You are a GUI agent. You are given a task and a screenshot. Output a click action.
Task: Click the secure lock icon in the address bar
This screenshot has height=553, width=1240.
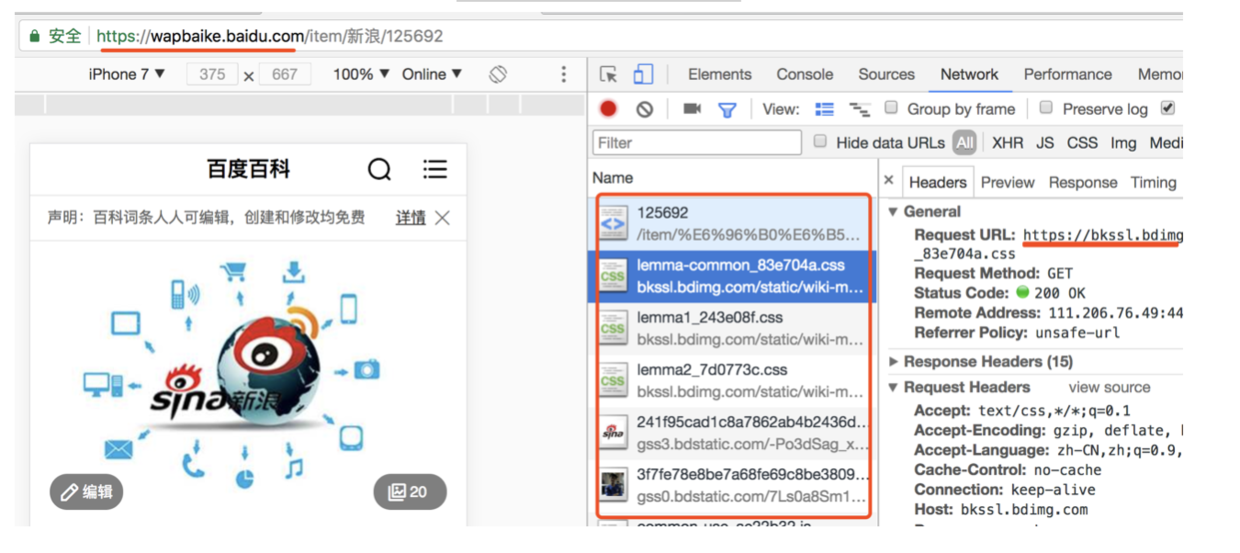(34, 36)
